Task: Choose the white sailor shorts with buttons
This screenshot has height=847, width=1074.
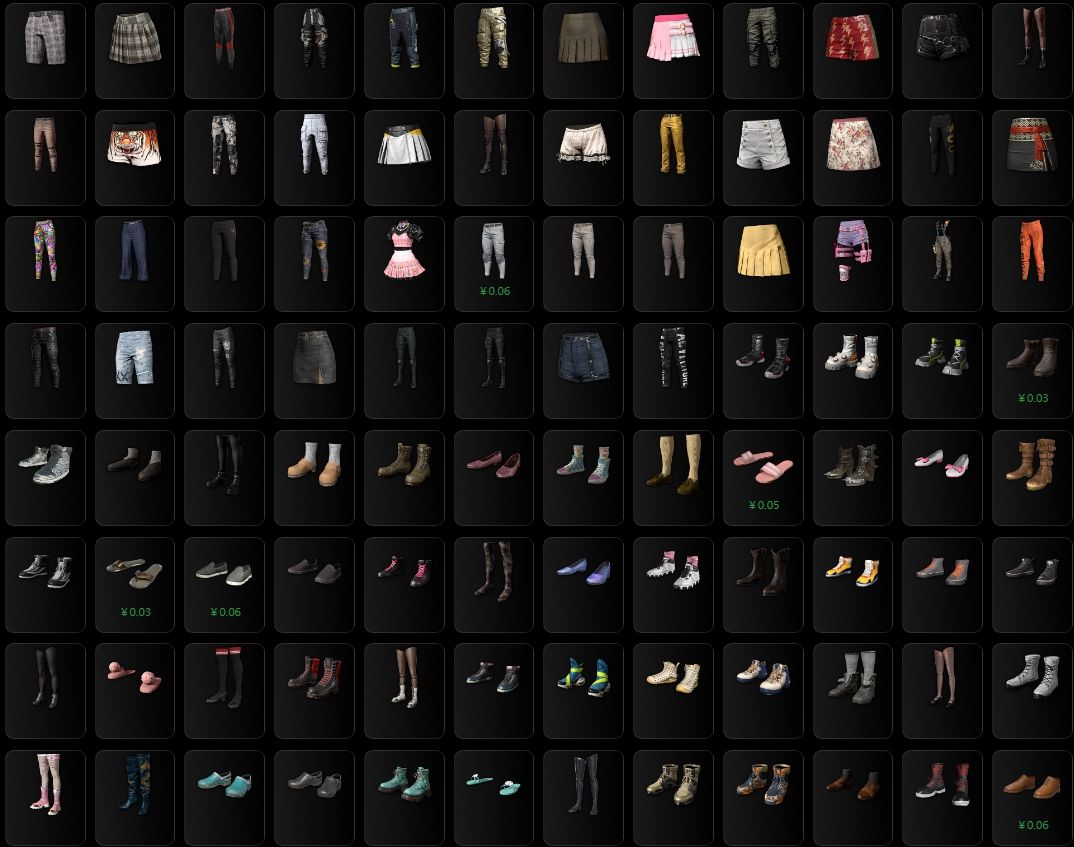Action: coord(763,144)
